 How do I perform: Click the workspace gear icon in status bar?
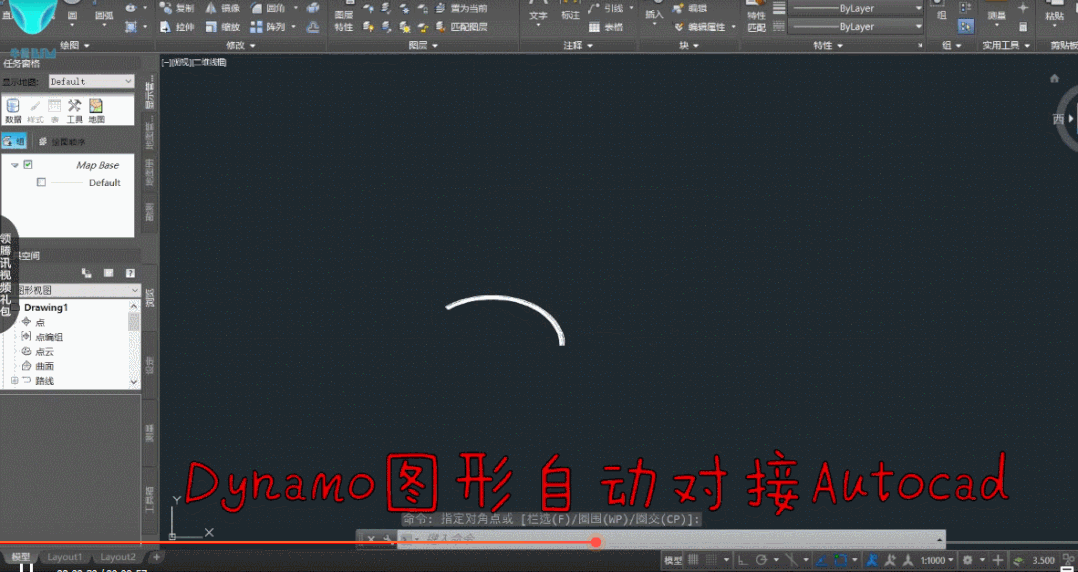(x=968, y=560)
